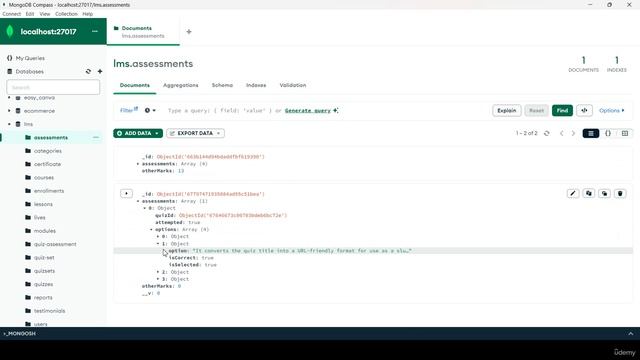Open the query history clock dropdown

click(x=150, y=110)
